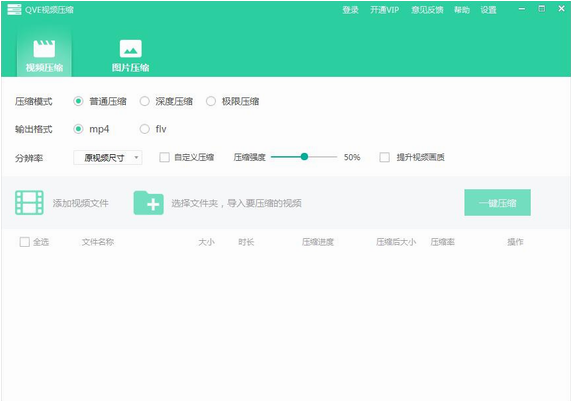
Task: Select 深度压缩 deep compression mode
Action: click(144, 101)
